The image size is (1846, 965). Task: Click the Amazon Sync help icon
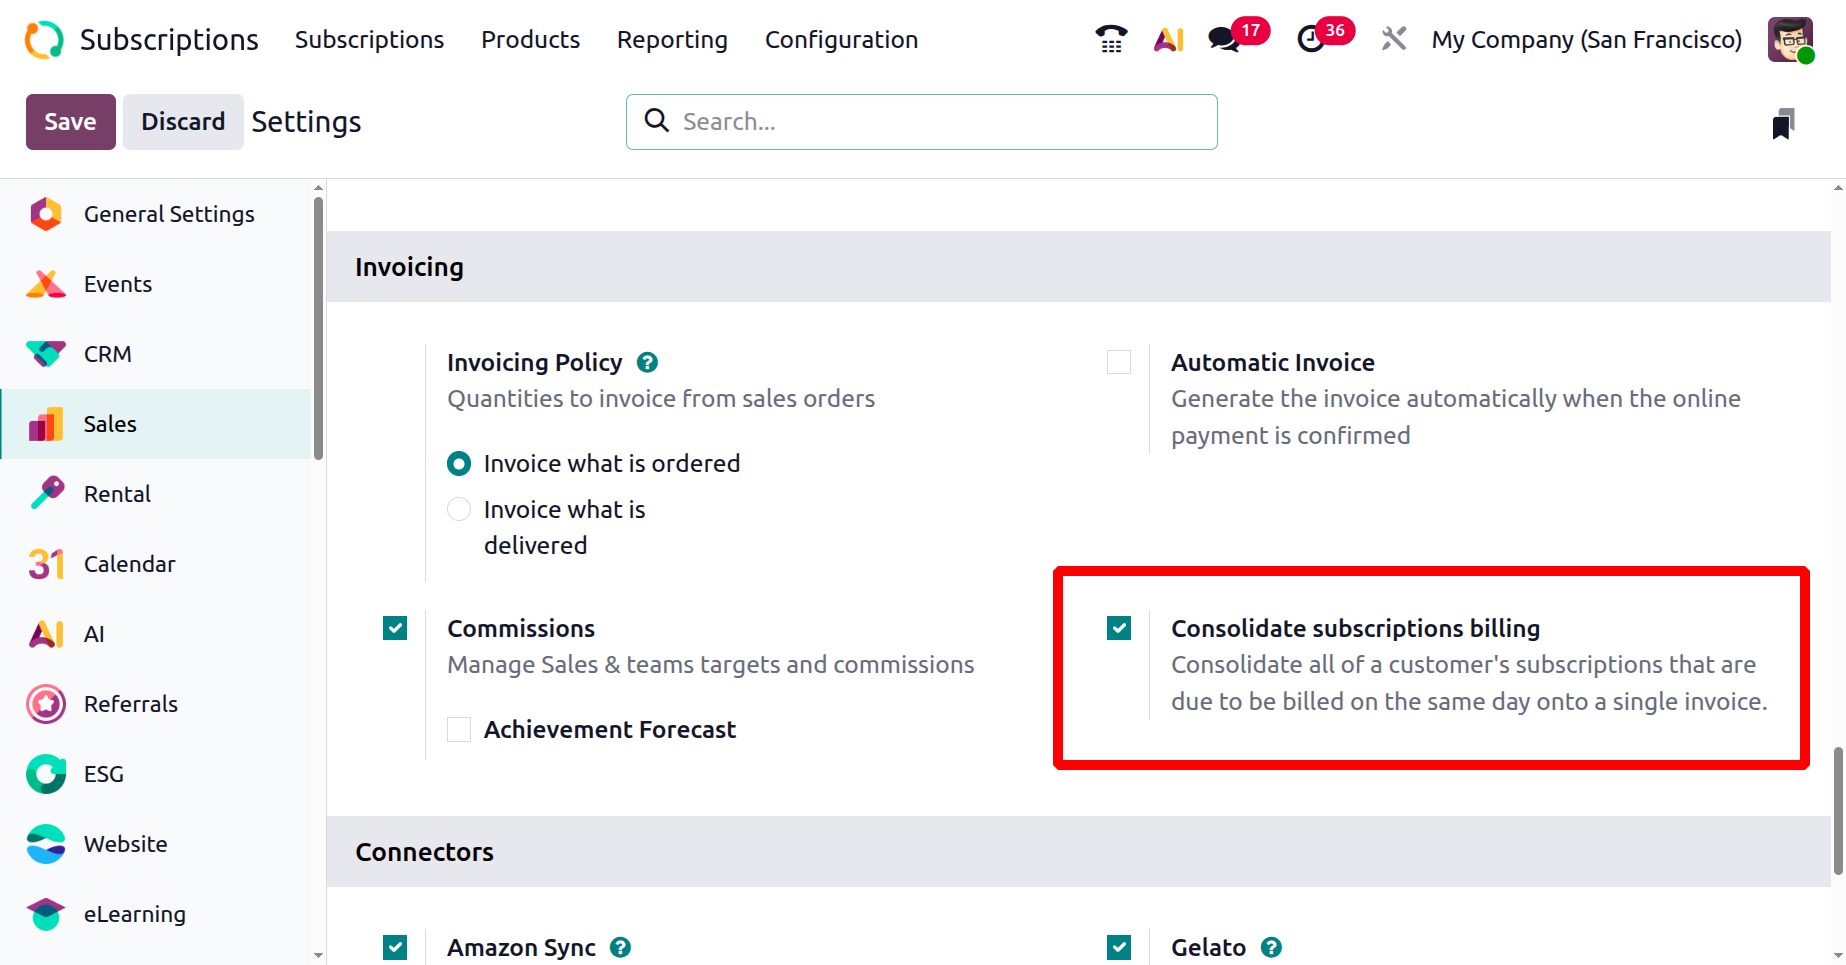coord(621,947)
